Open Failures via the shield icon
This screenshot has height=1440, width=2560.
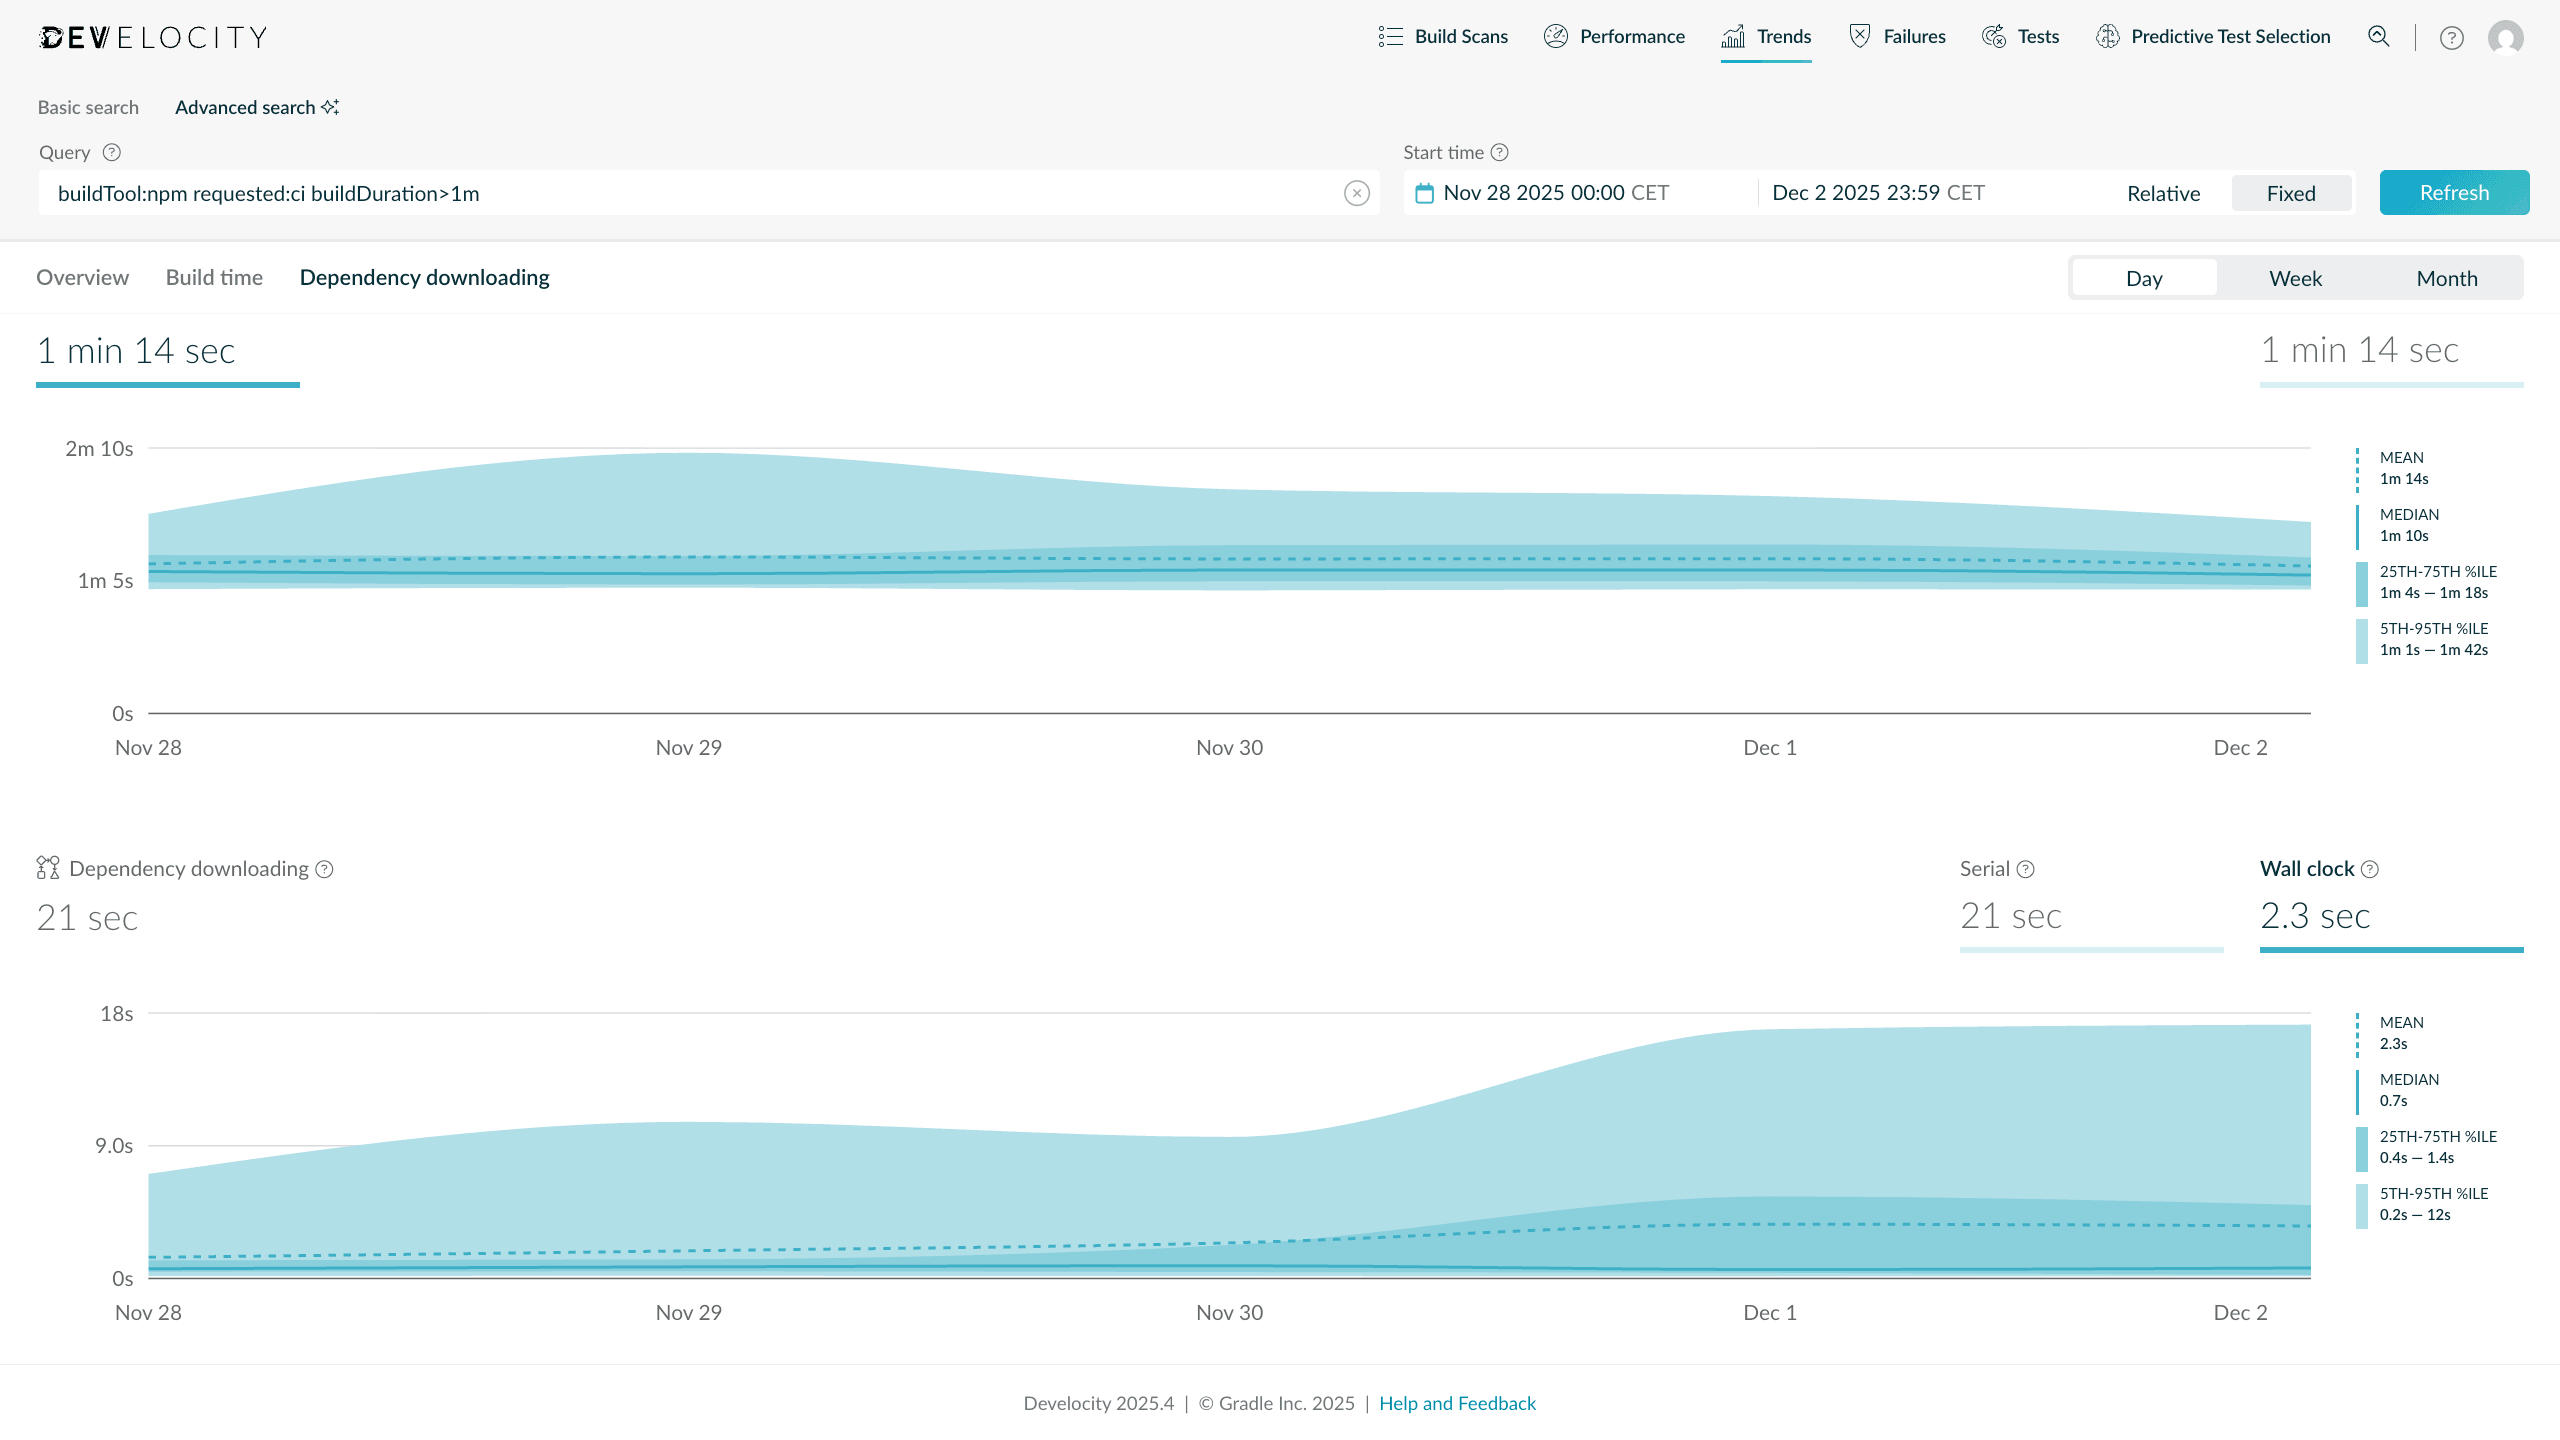1860,34
